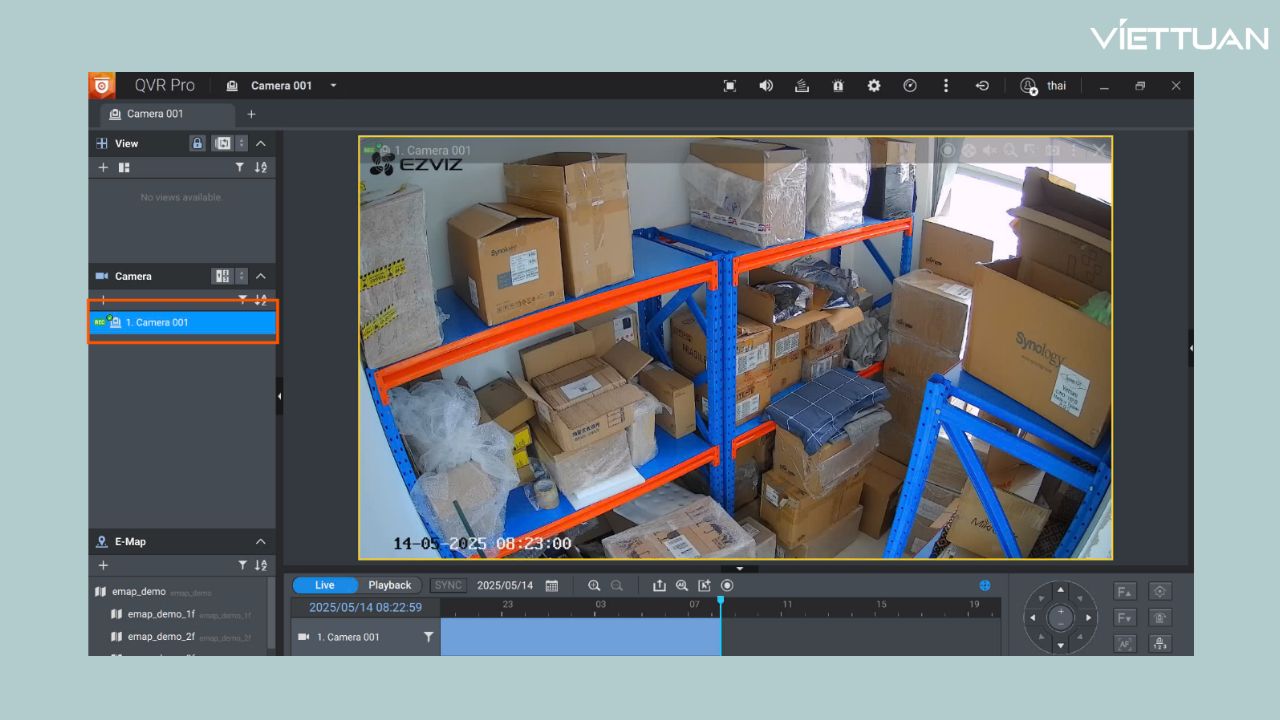Collapse the left sidebar arrow handle

(280, 396)
